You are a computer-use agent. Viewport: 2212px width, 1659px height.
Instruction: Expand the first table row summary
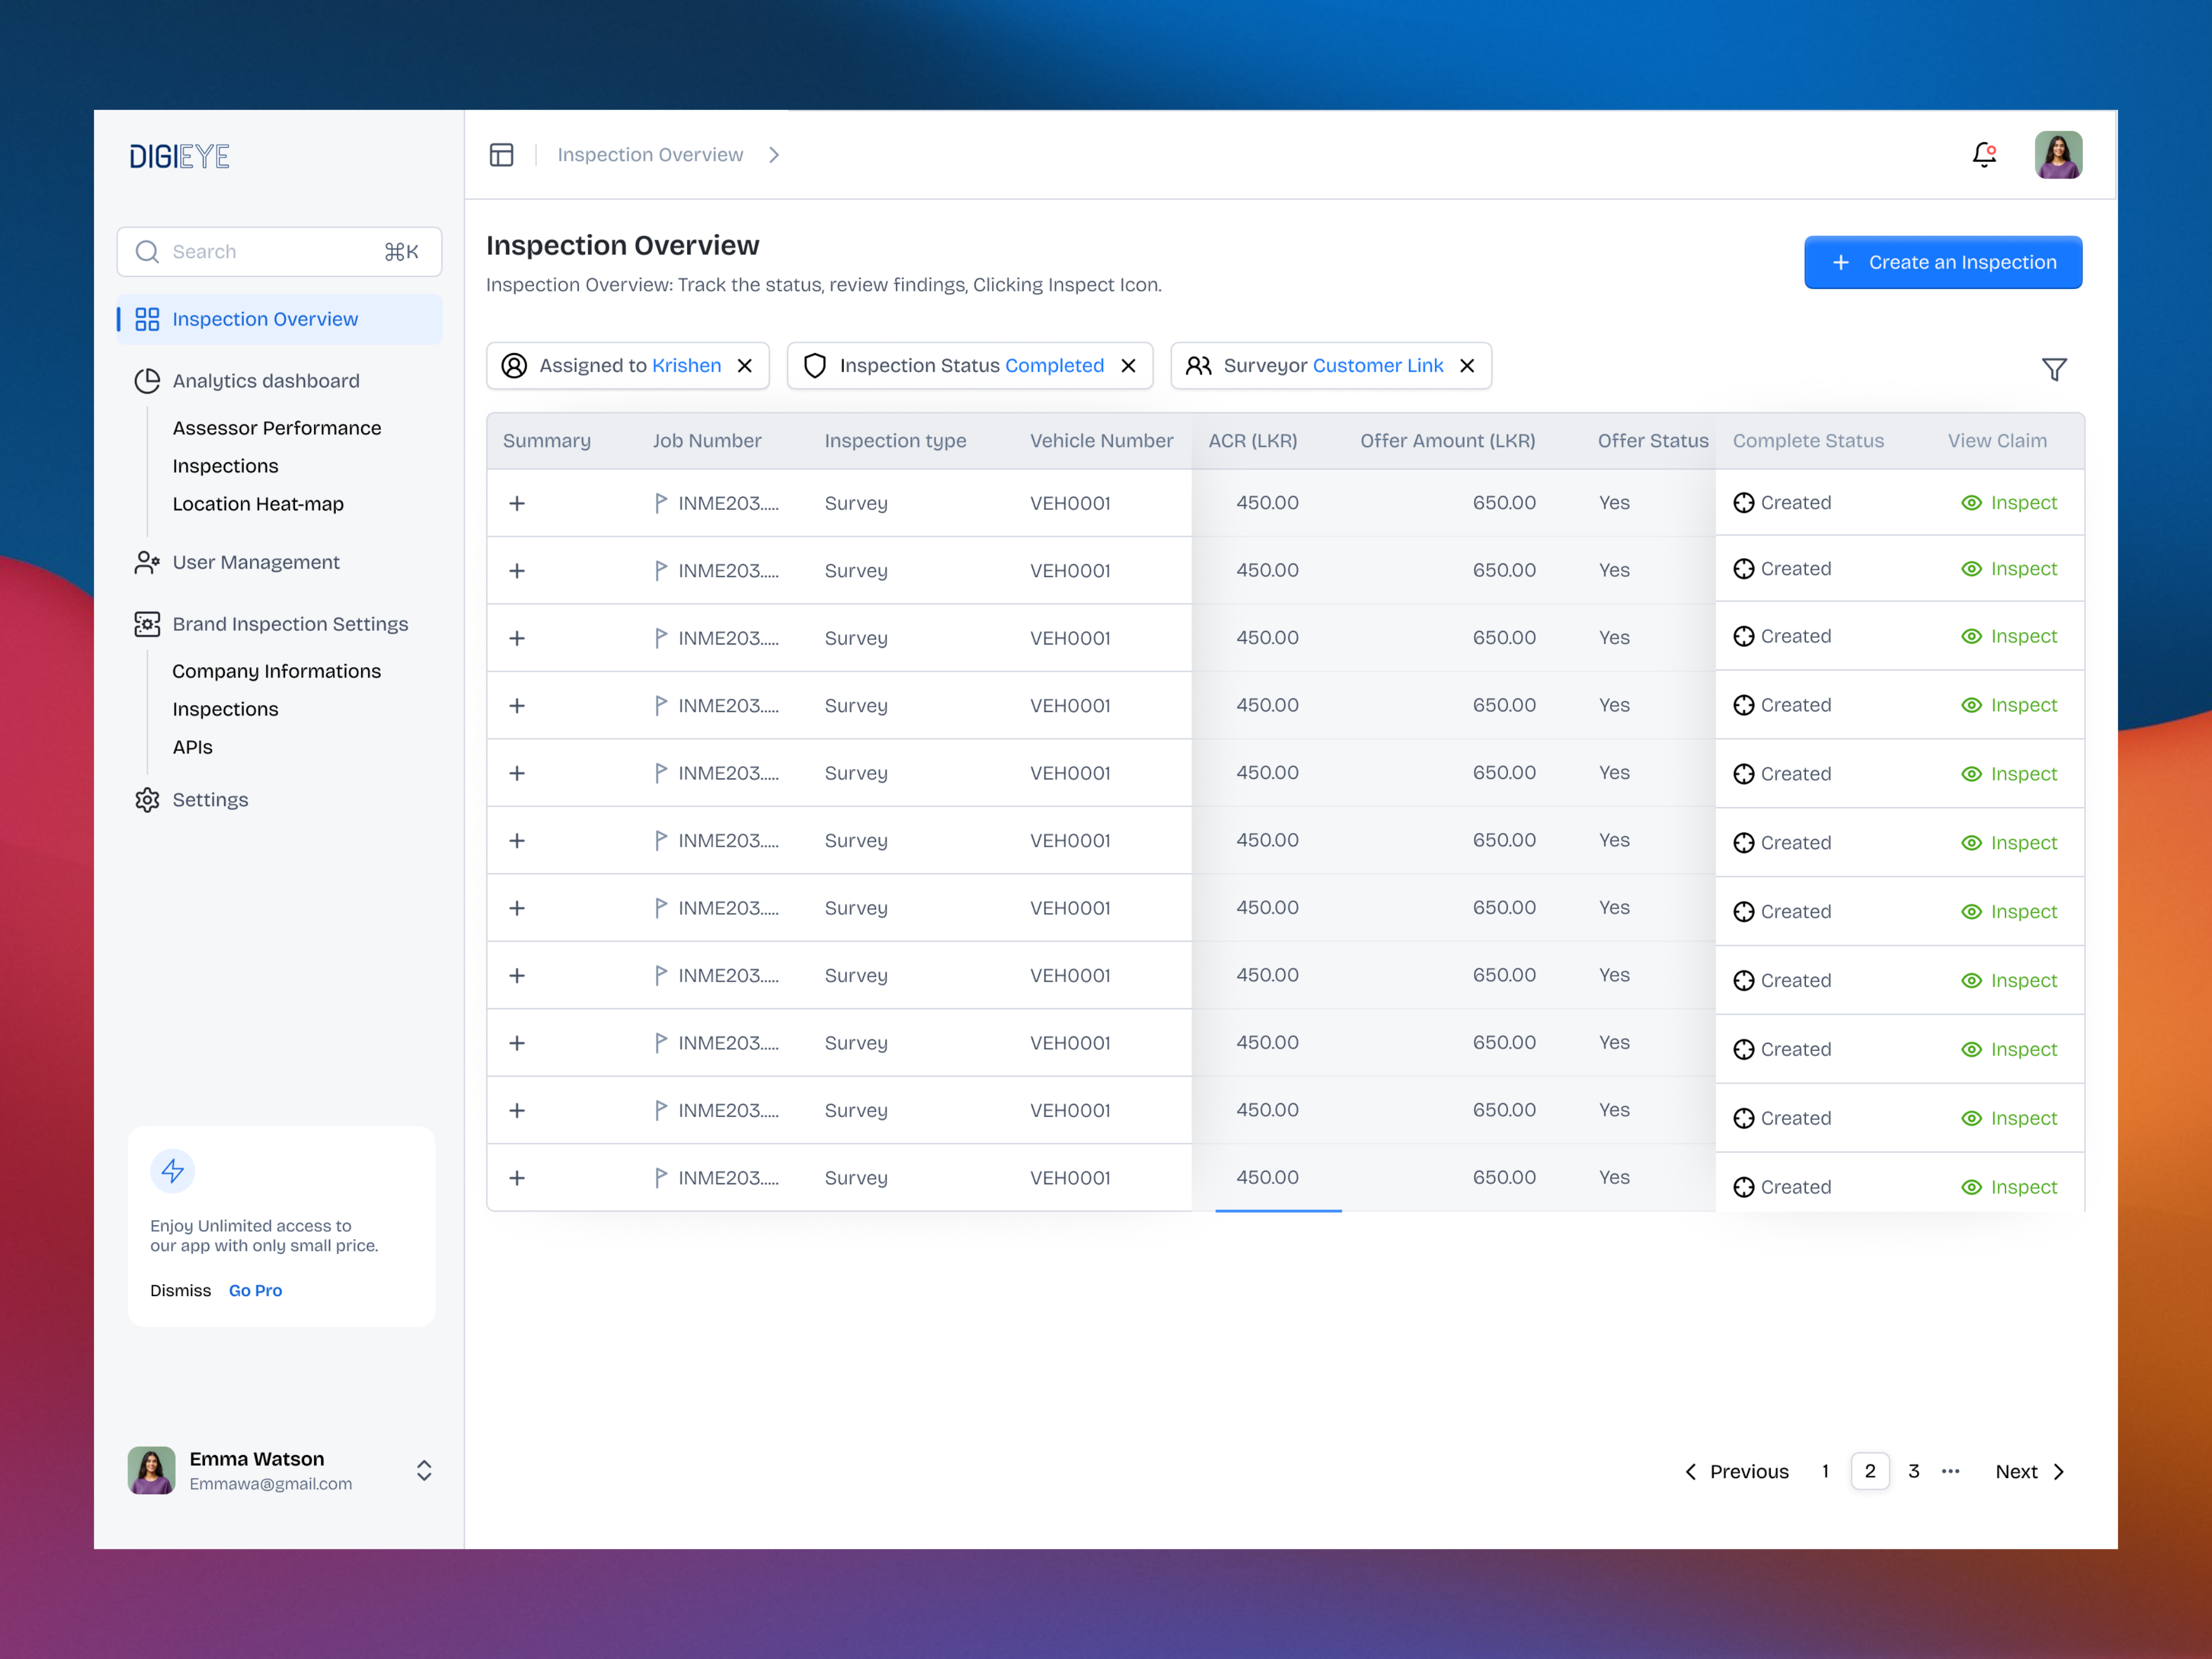(517, 503)
